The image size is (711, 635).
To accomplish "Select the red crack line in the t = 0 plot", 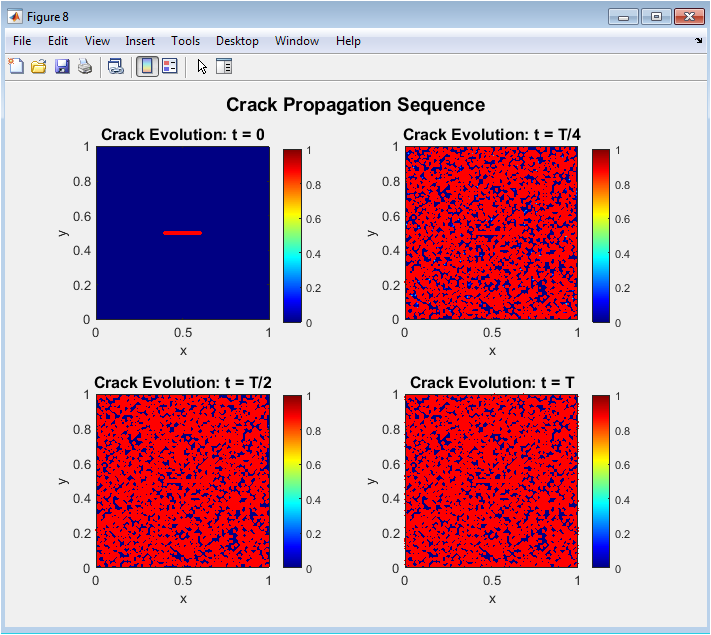I will pyautogui.click(x=182, y=233).
